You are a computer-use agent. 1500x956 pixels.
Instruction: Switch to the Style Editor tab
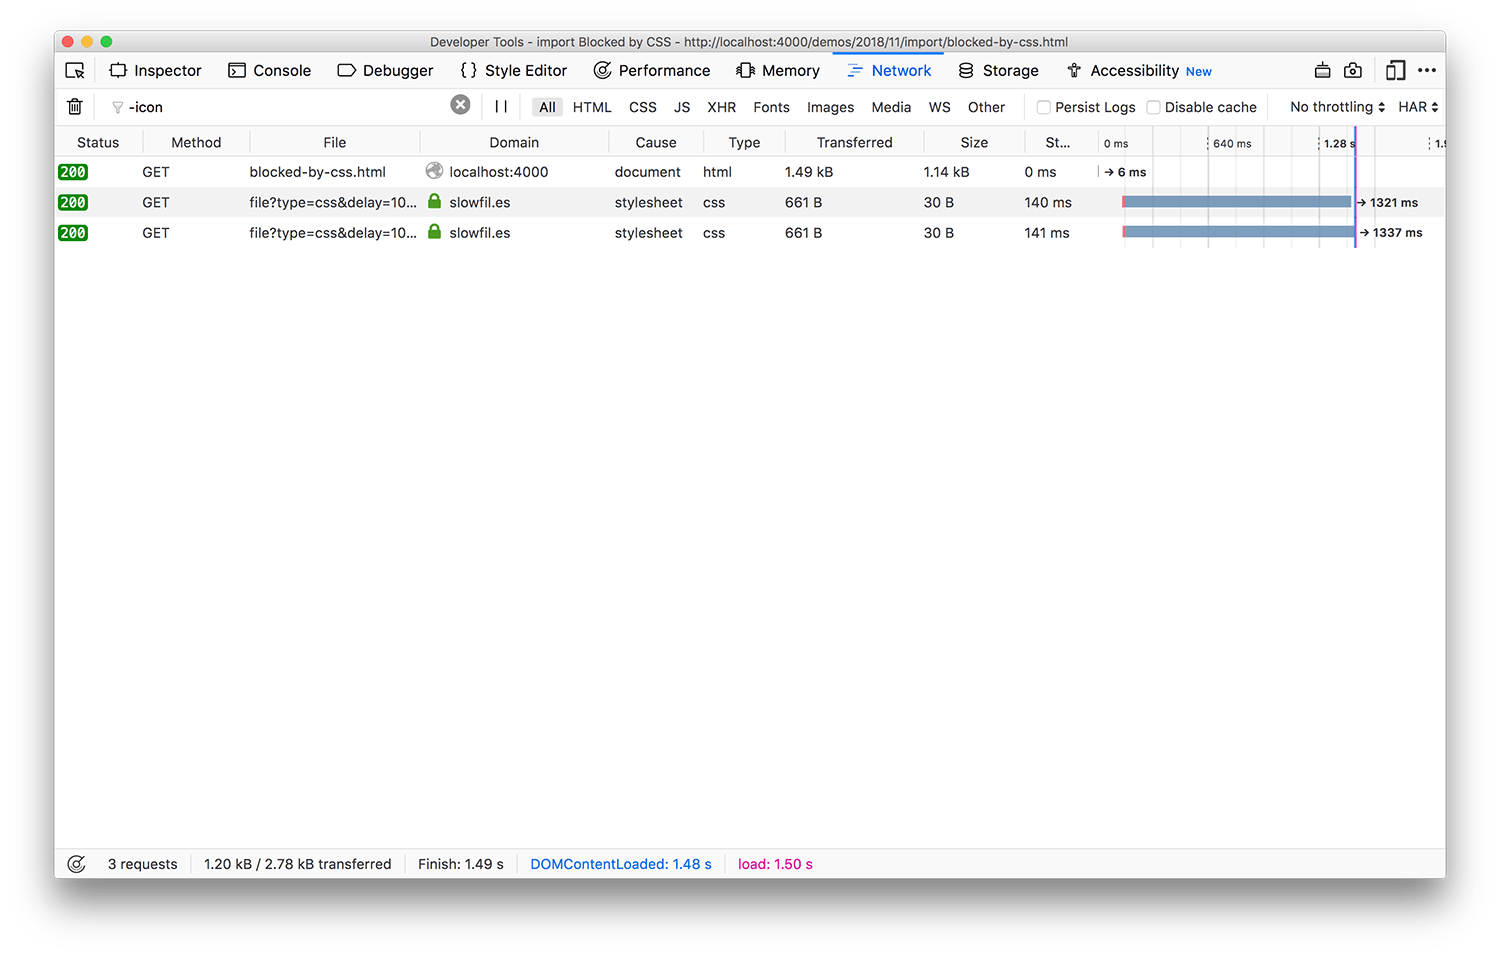513,70
